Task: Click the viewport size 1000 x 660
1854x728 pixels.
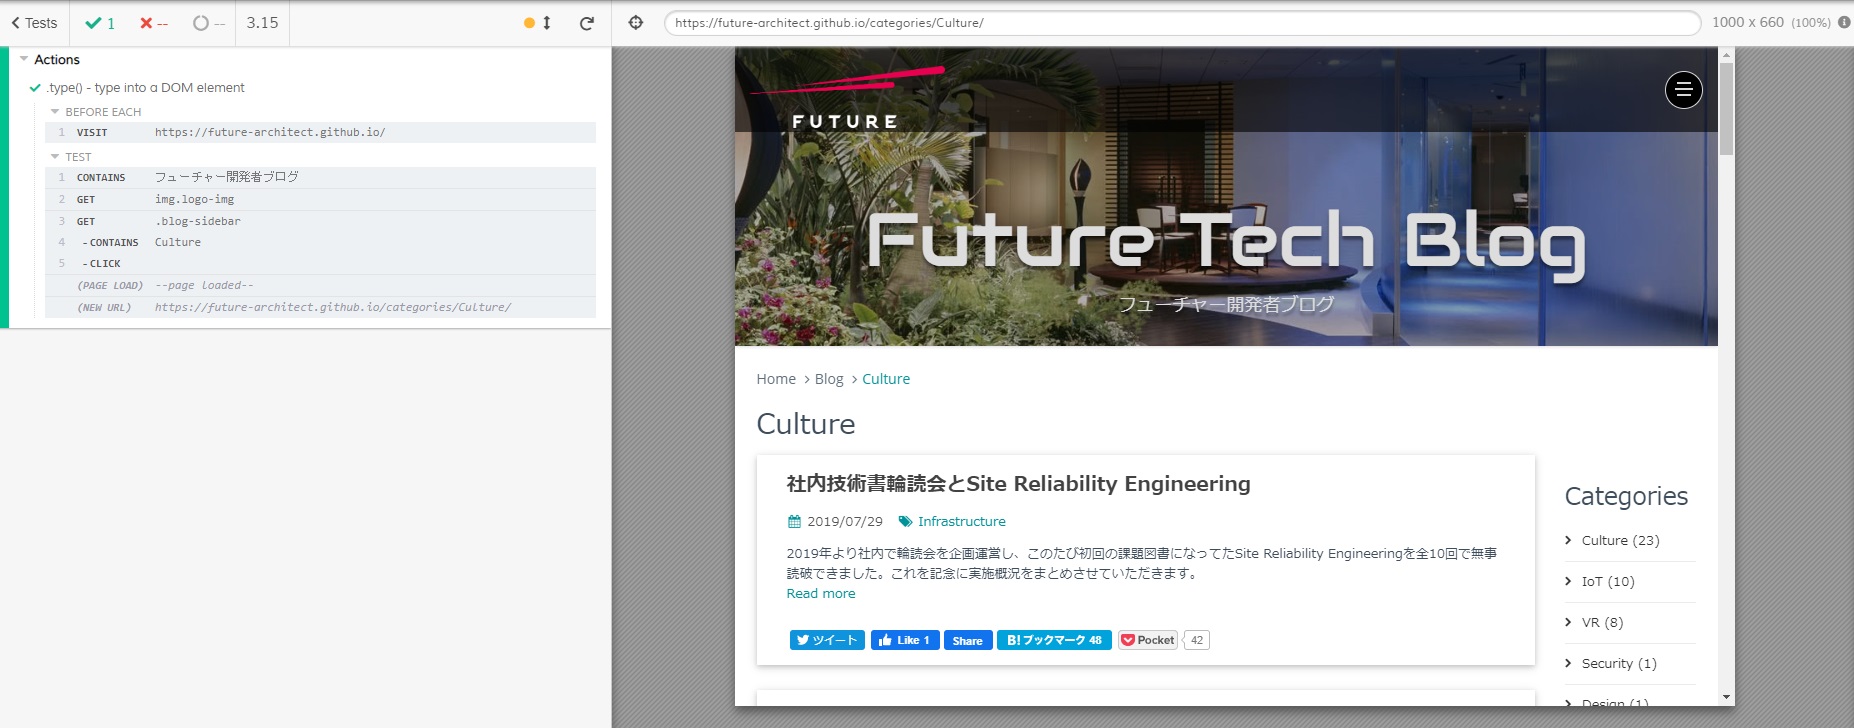Action: tap(1747, 22)
